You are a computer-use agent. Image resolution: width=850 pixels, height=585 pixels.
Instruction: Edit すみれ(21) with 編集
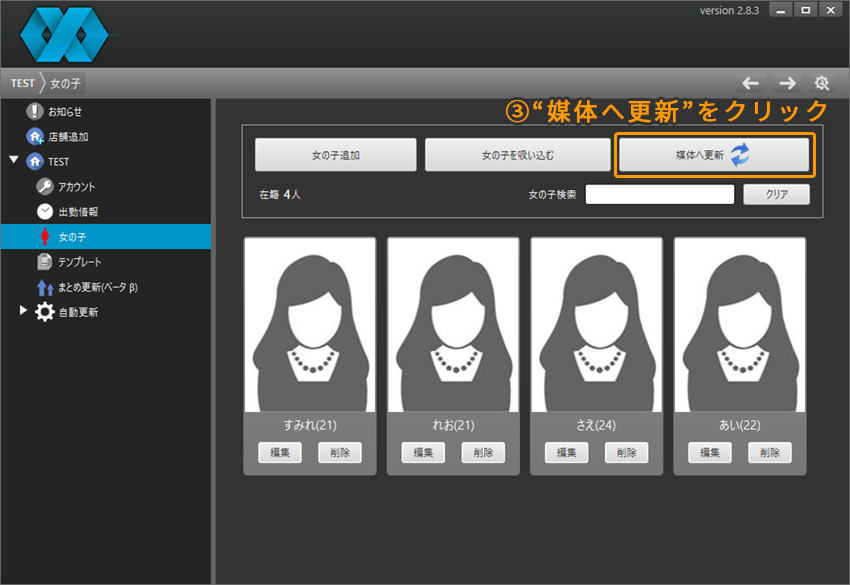click(x=280, y=452)
